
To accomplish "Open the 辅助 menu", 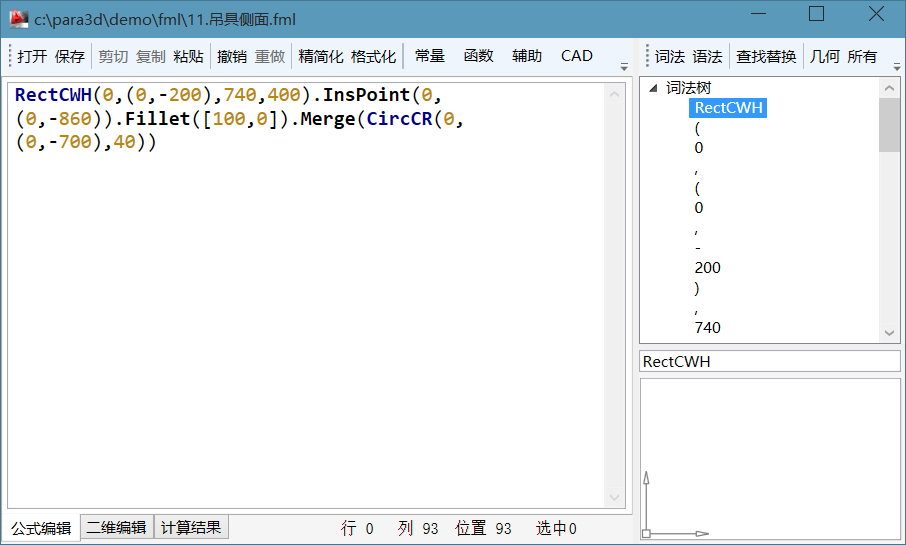I will pos(527,55).
